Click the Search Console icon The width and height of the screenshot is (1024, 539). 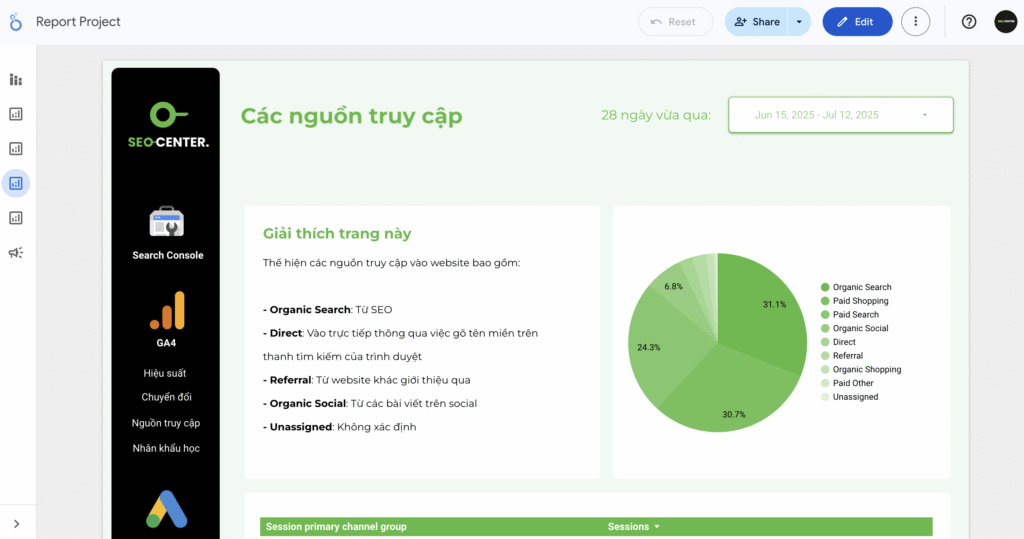coord(167,222)
